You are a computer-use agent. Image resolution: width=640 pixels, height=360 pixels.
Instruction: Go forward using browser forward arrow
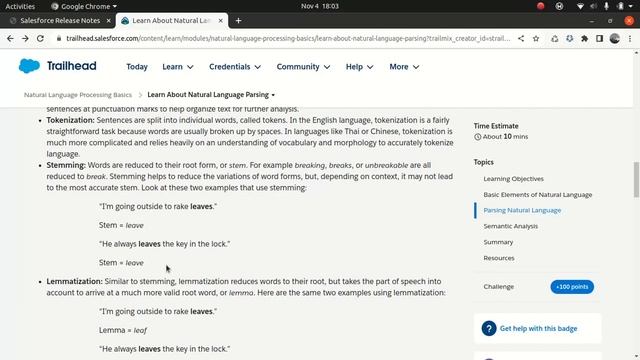click(25, 38)
